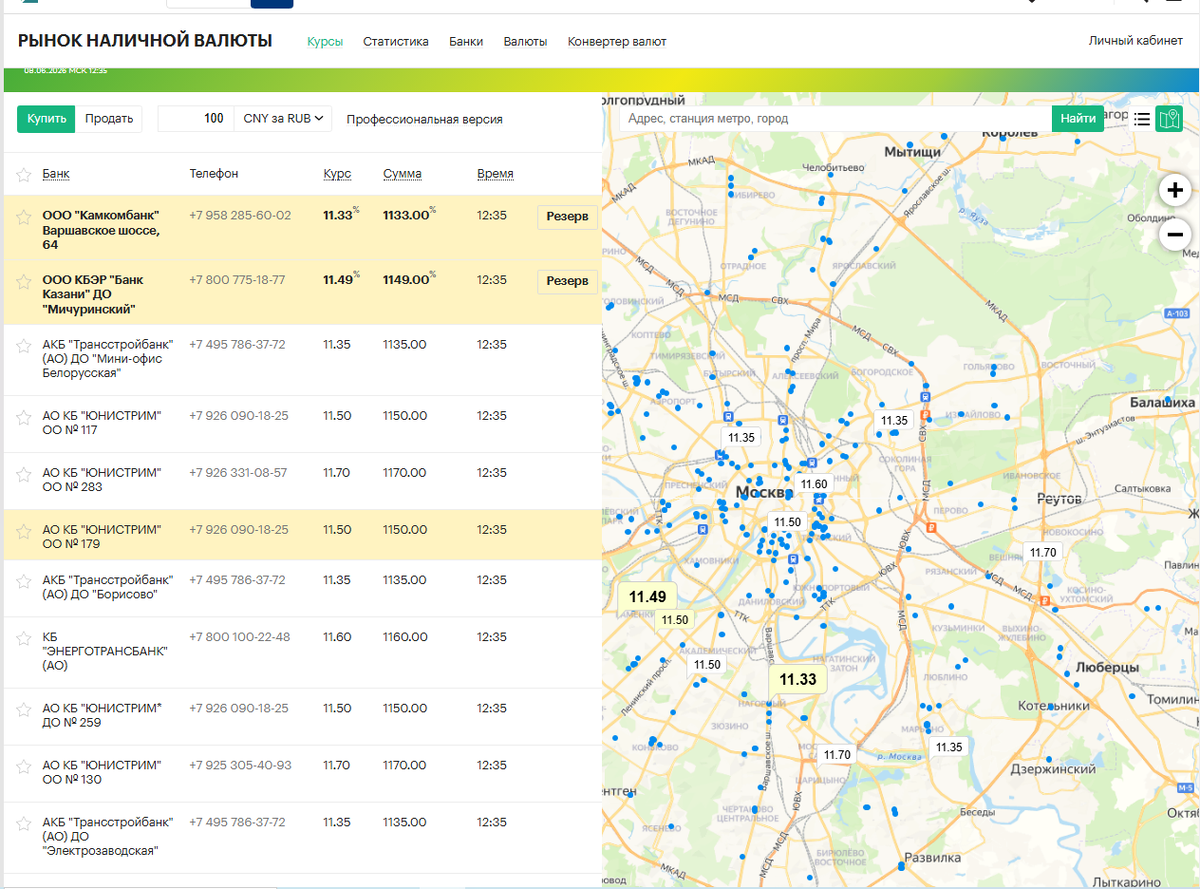Toggle star for Банк Казани Мичуринский
Viewport: 1200px width, 889px height.
click(24, 281)
